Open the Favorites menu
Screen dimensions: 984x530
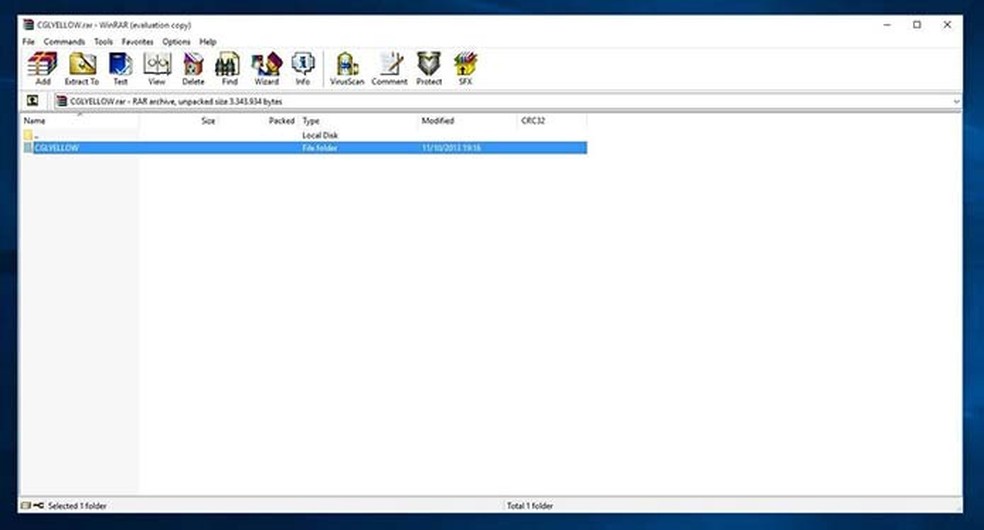coord(137,41)
